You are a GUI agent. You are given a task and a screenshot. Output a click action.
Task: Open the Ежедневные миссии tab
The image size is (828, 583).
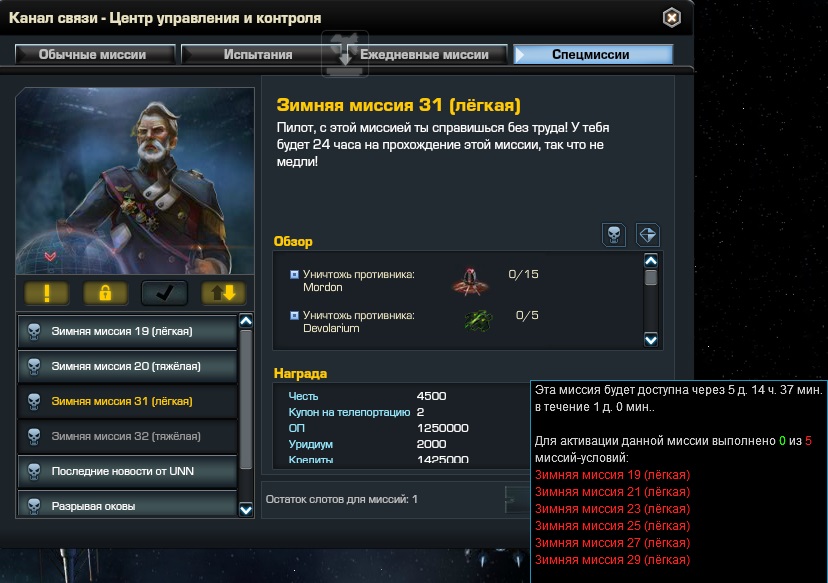[425, 54]
